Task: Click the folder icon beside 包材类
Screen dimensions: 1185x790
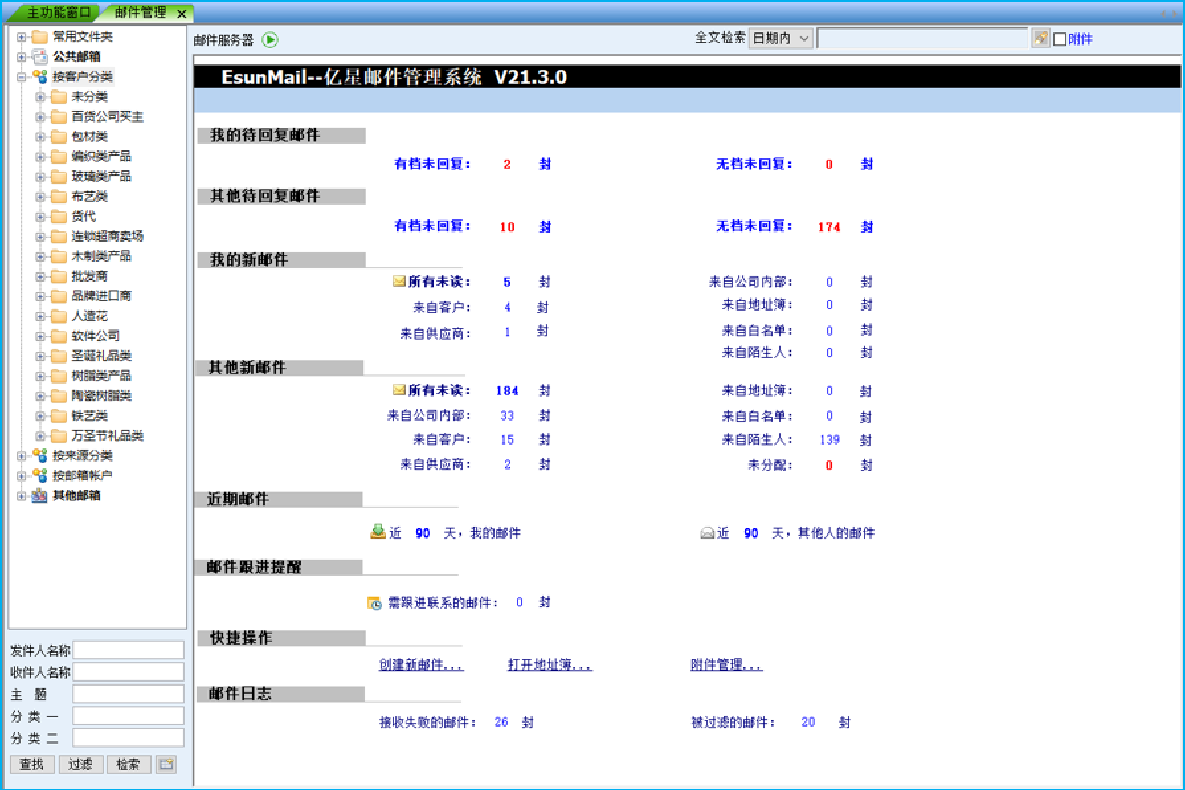Action: (58, 137)
